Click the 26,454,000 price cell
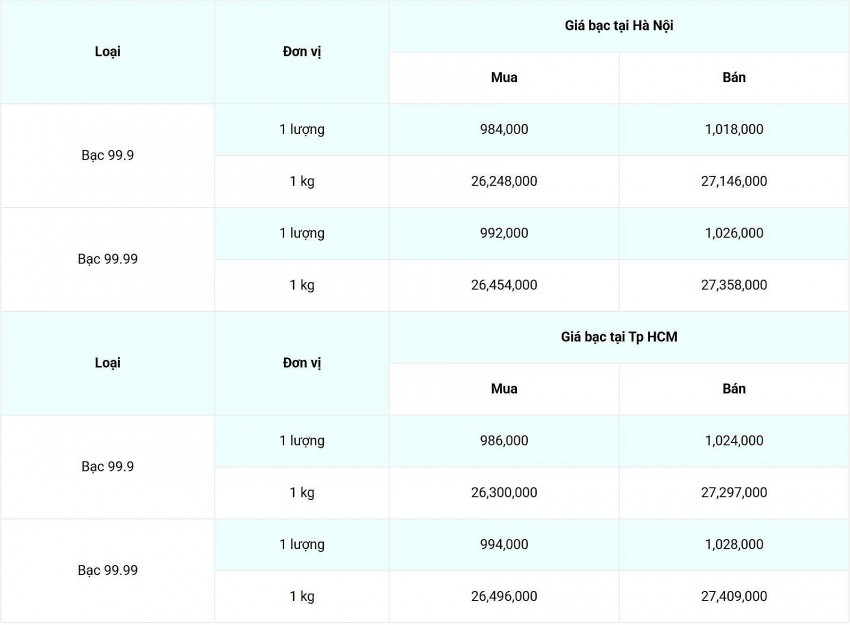The image size is (850, 625). pyautogui.click(x=504, y=286)
